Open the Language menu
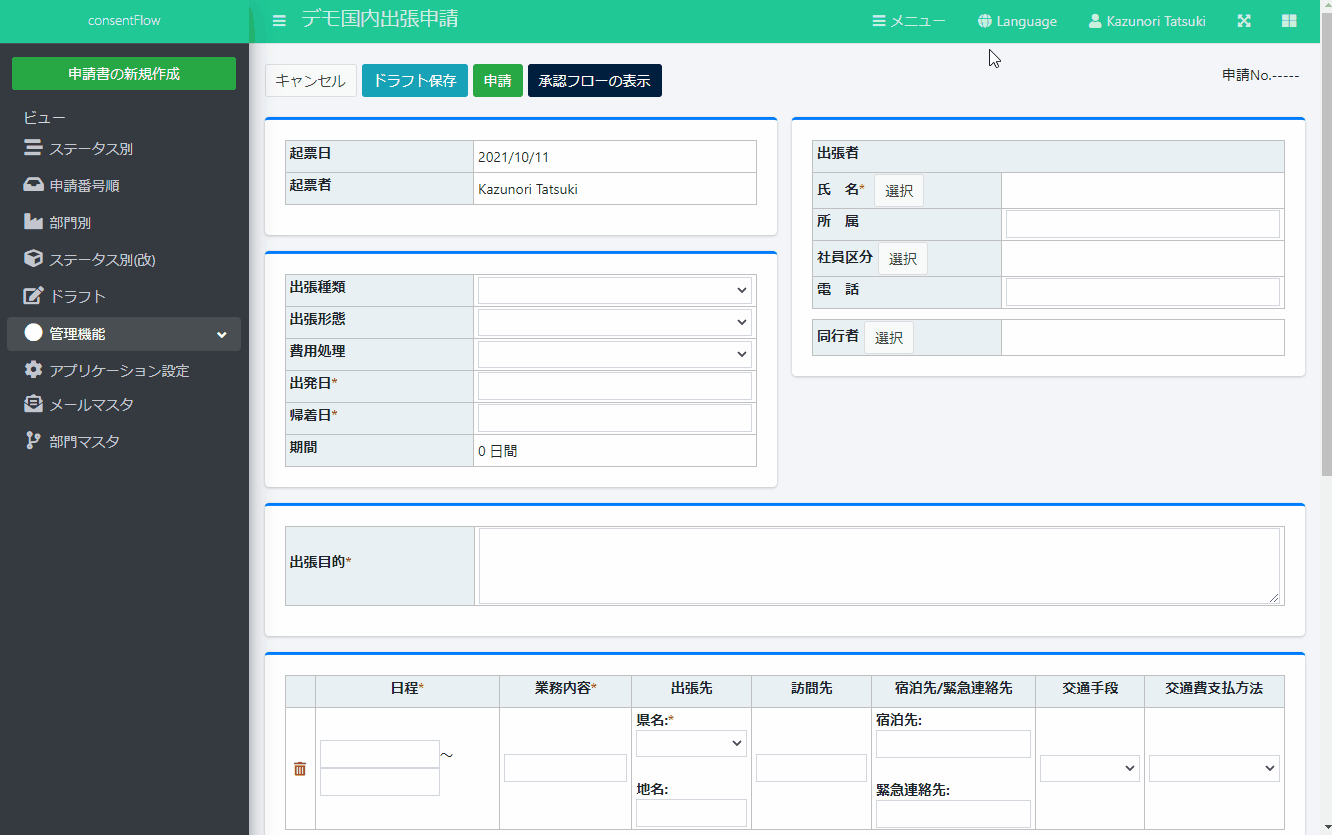 1017,21
